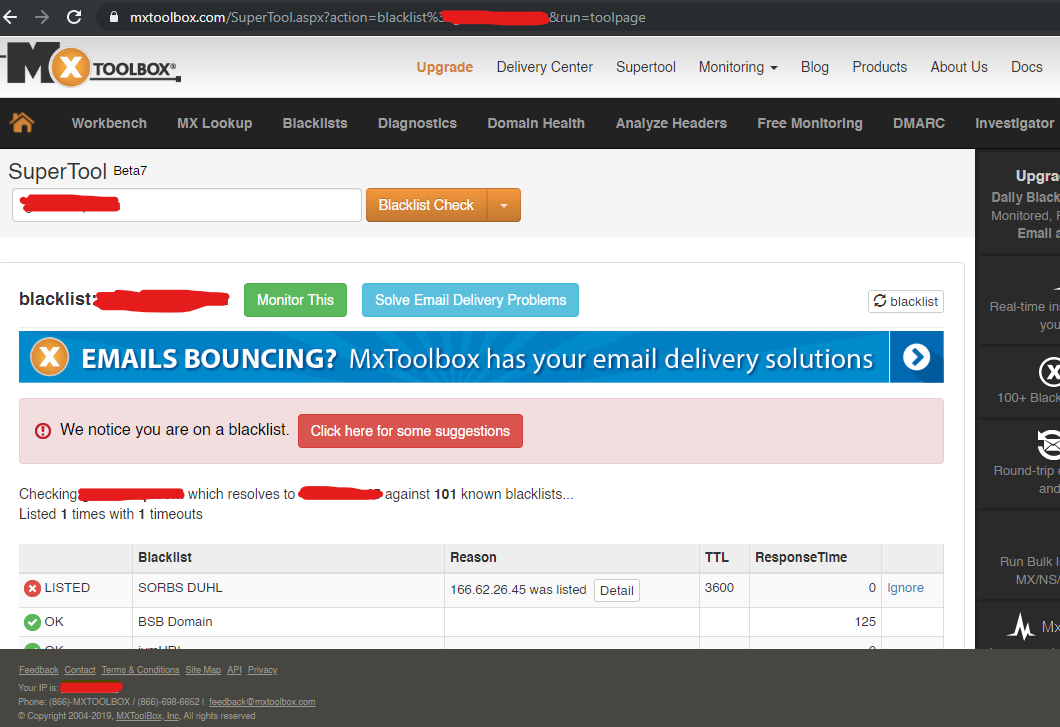Click the padlock site security icon
Screen dimensions: 1060x727
[x=114, y=18]
